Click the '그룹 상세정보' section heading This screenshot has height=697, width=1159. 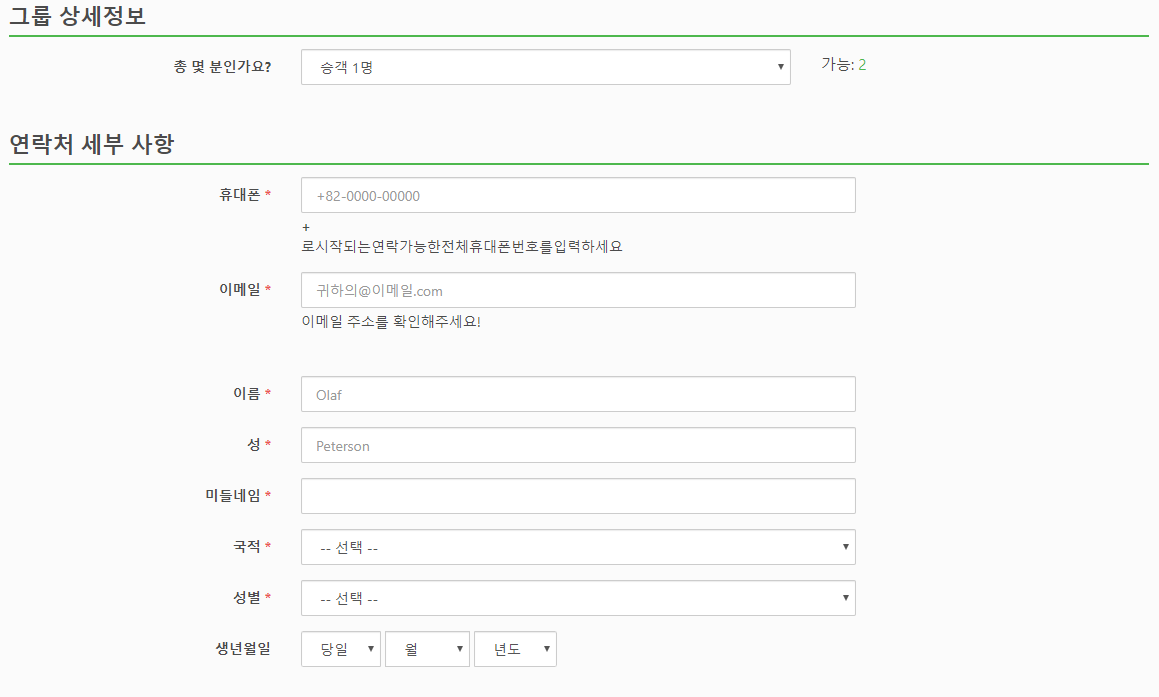click(x=78, y=16)
